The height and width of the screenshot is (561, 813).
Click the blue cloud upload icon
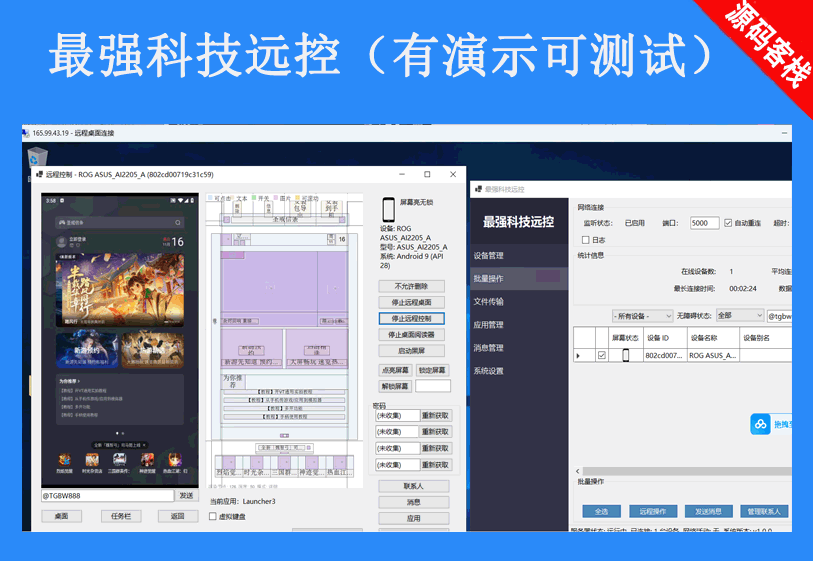coord(761,425)
